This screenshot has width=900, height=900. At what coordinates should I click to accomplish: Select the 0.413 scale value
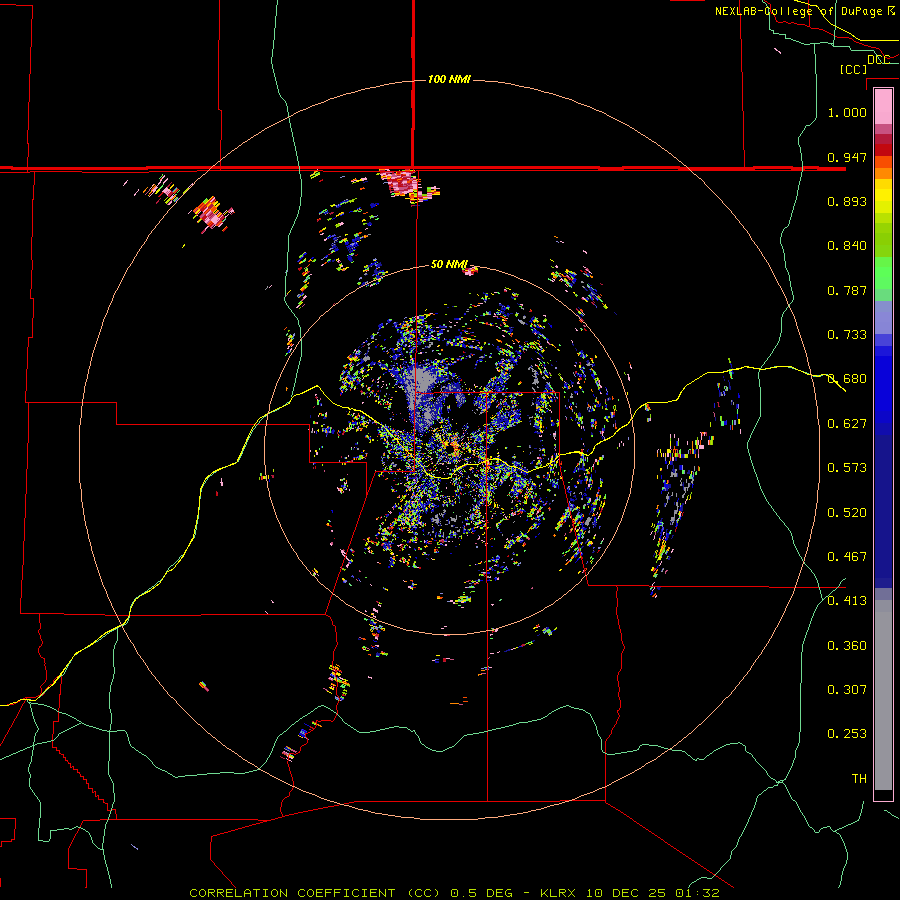click(x=847, y=601)
